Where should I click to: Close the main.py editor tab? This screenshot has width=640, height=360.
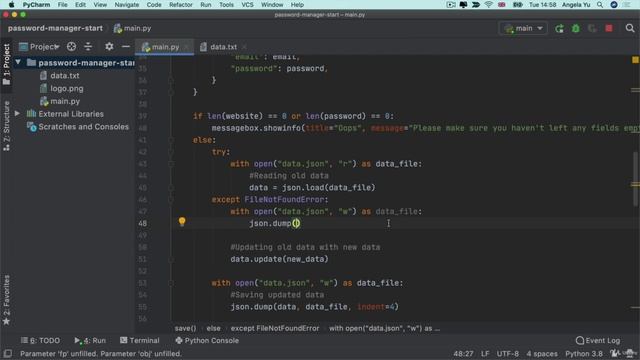[x=187, y=47]
